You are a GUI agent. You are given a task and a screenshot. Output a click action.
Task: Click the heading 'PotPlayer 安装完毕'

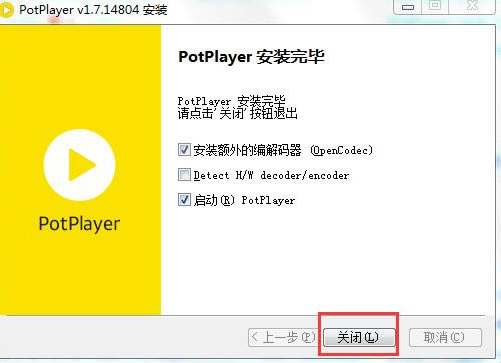pos(251,57)
